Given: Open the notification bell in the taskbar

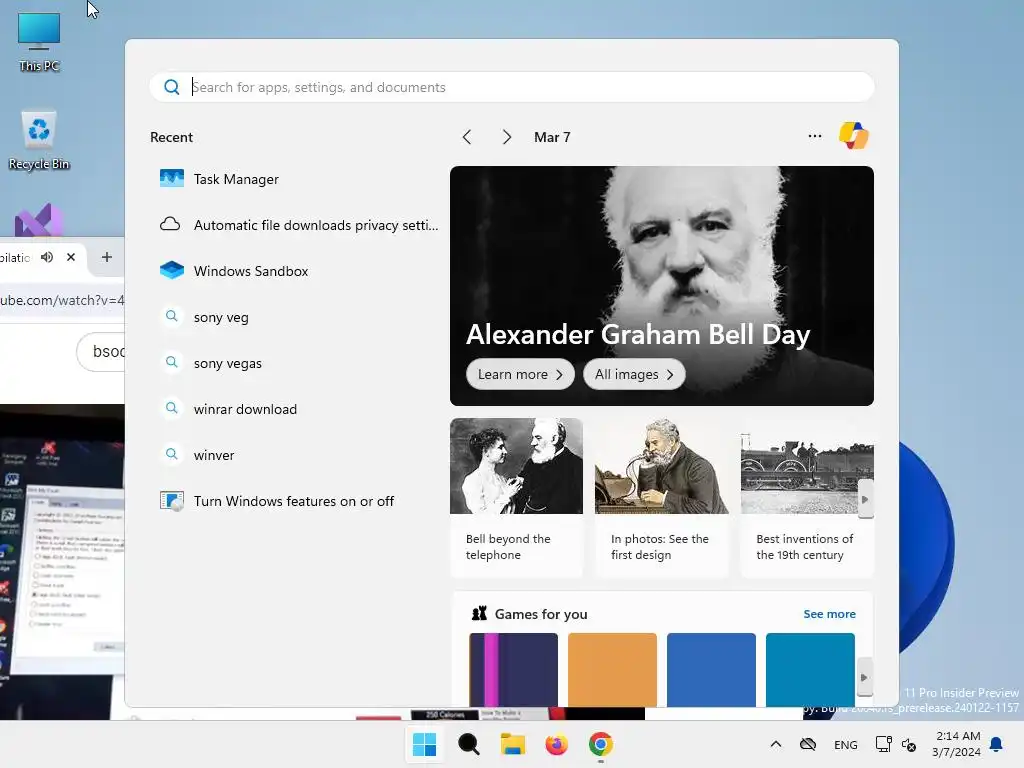Looking at the screenshot, I should click(x=997, y=744).
